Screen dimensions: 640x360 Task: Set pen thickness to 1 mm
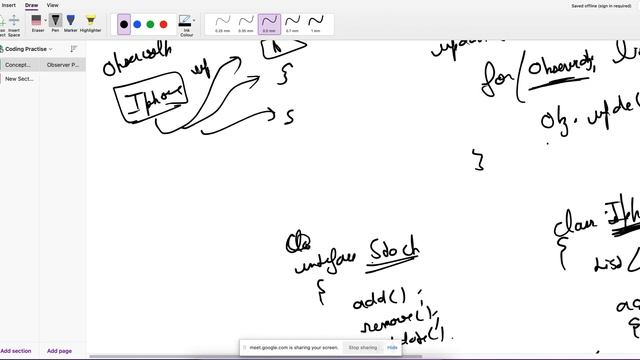pos(316,24)
